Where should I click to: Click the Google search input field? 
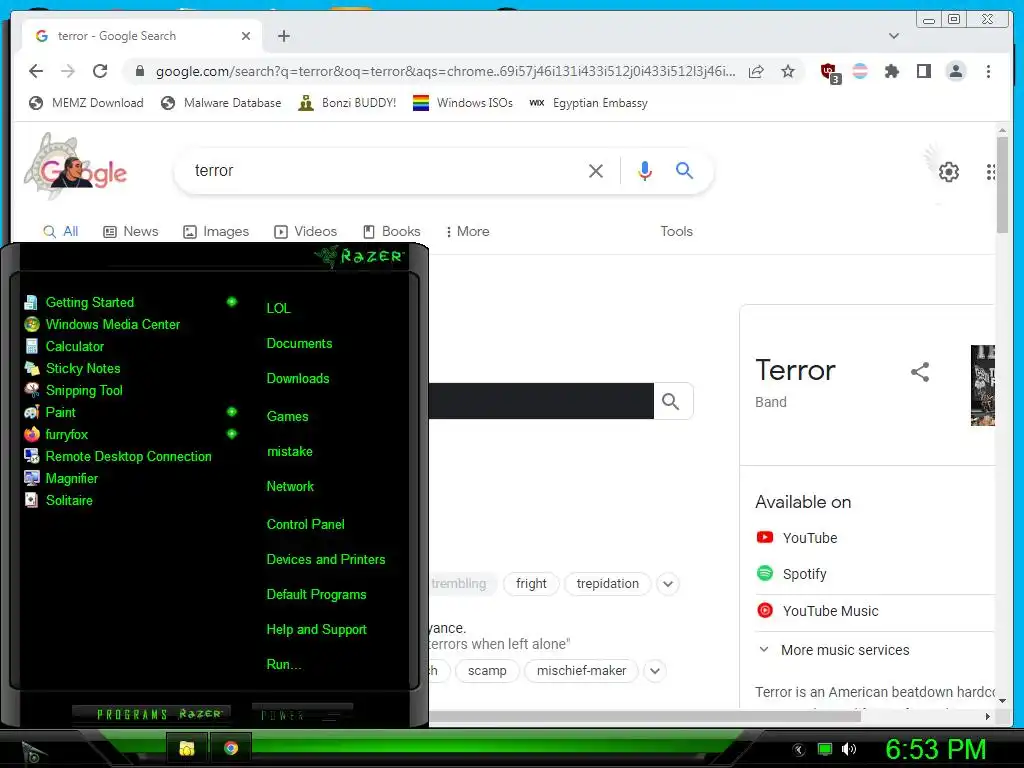(x=385, y=170)
